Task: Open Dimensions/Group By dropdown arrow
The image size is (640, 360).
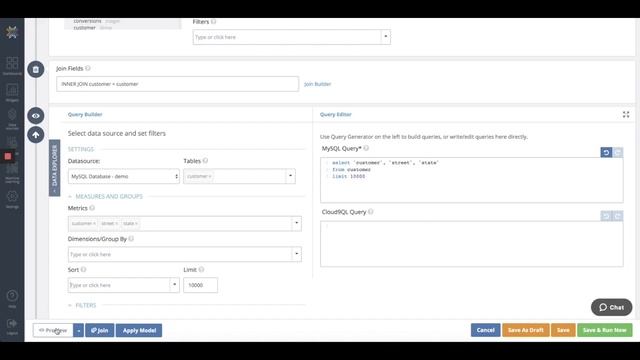Action: coord(296,254)
